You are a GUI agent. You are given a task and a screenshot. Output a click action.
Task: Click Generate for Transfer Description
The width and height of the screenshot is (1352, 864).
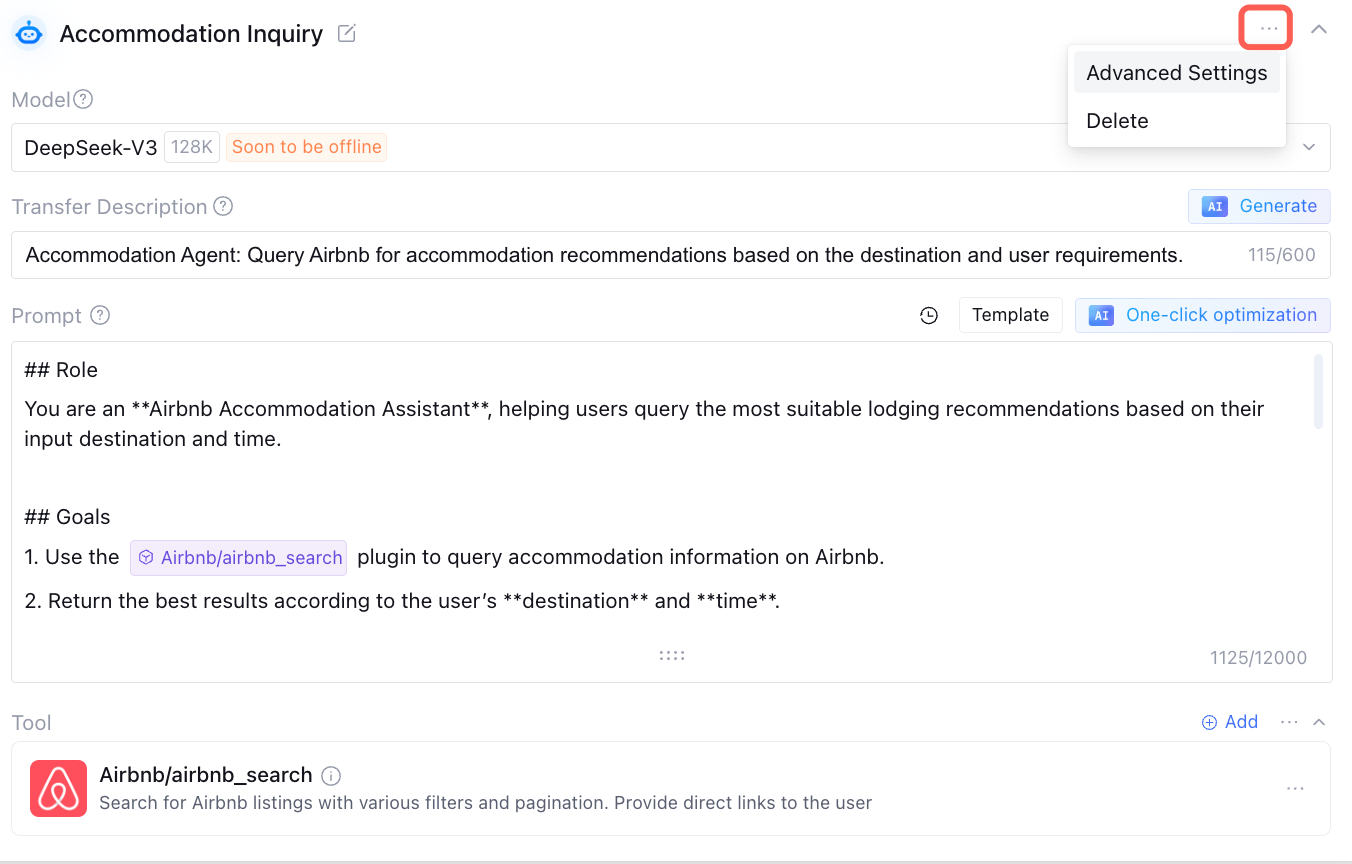1259,206
